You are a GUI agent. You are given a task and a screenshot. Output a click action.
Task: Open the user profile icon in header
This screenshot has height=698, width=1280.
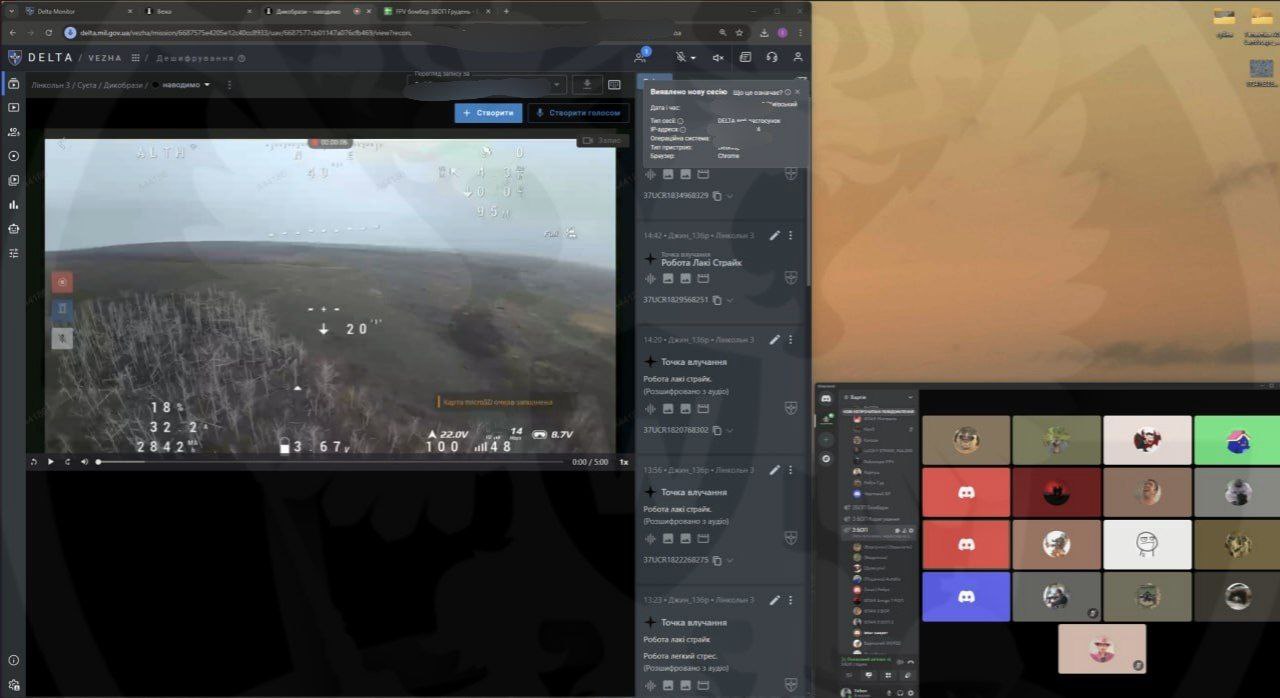tap(798, 58)
